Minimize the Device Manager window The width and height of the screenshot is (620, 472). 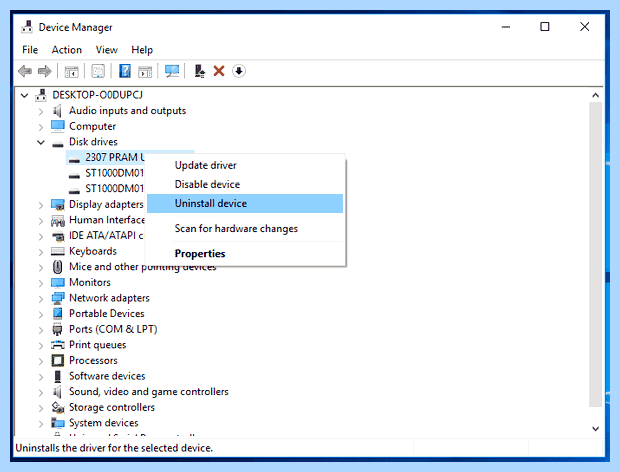click(x=506, y=27)
